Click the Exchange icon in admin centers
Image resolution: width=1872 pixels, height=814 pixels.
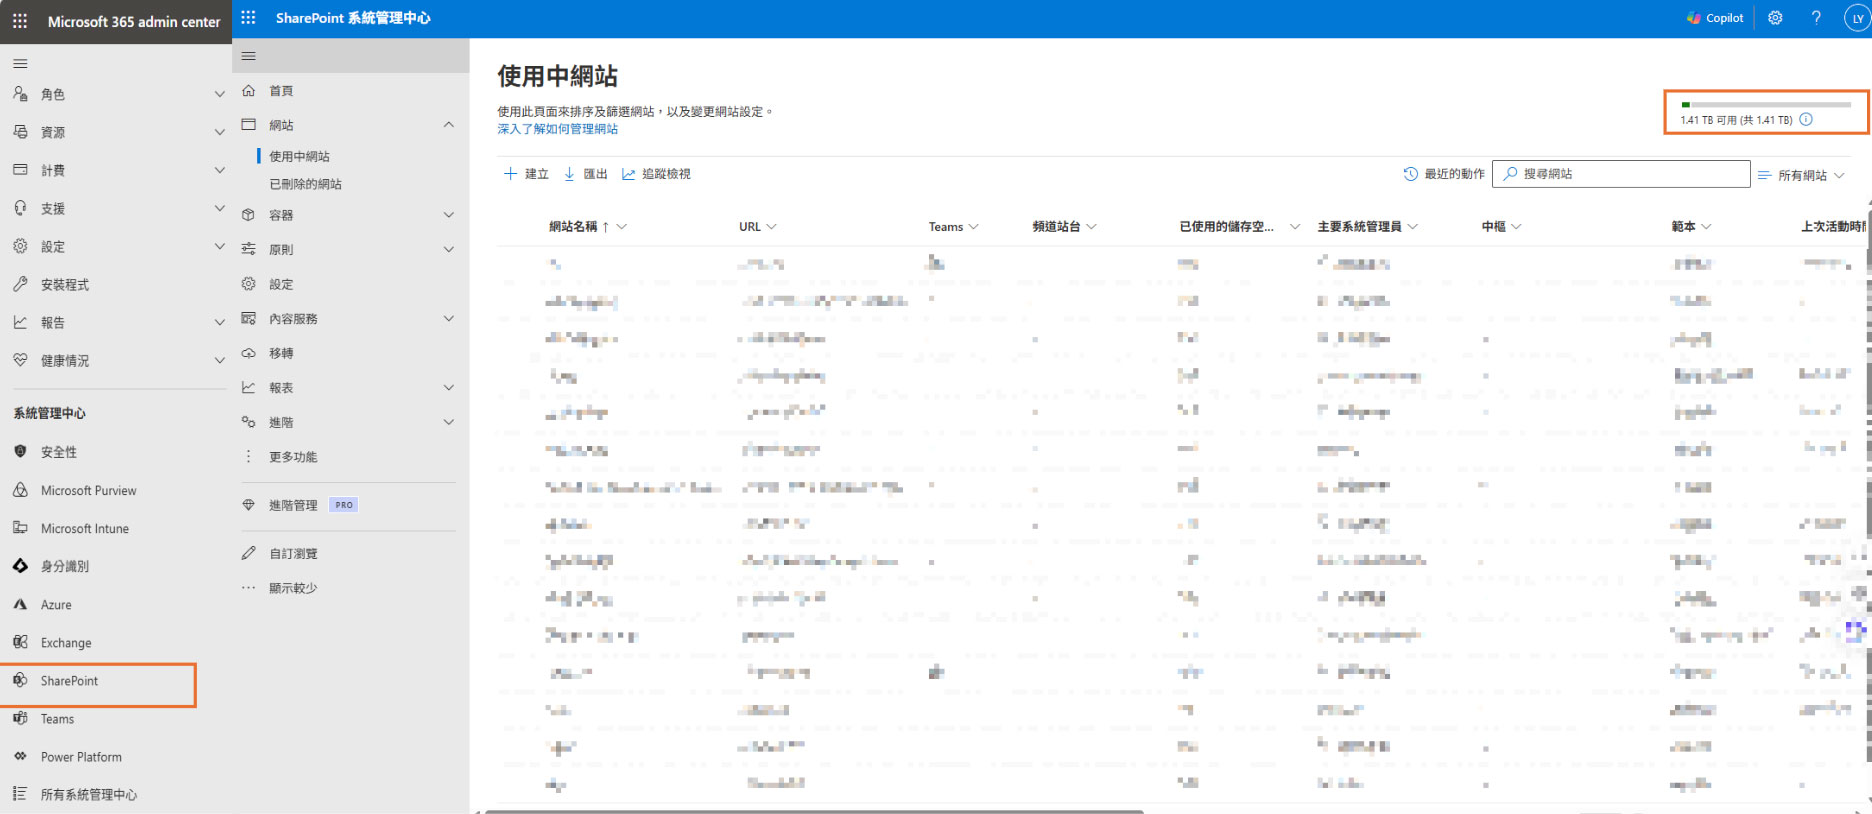pos(20,642)
